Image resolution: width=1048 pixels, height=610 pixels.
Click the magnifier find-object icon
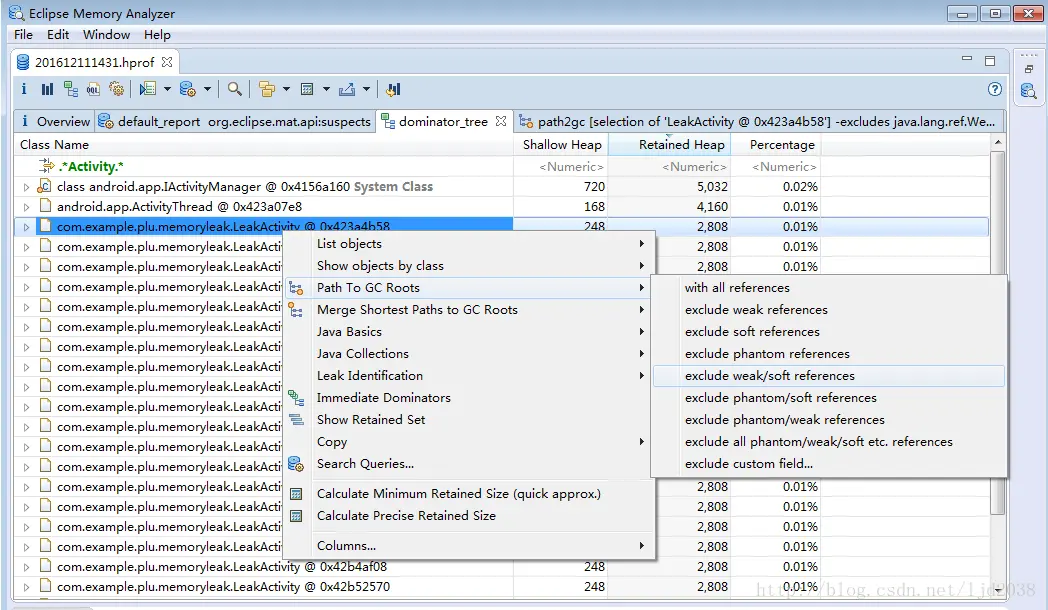point(234,89)
